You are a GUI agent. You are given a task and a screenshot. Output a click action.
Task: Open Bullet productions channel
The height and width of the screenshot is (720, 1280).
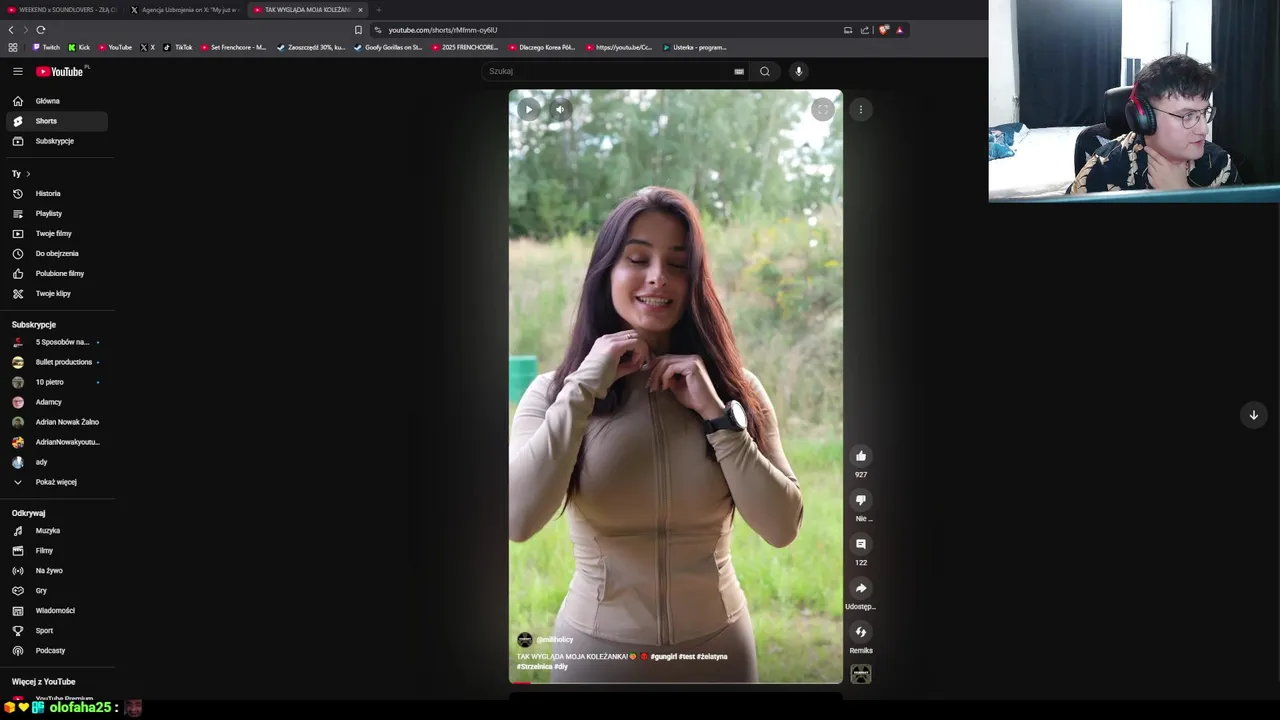56,362
